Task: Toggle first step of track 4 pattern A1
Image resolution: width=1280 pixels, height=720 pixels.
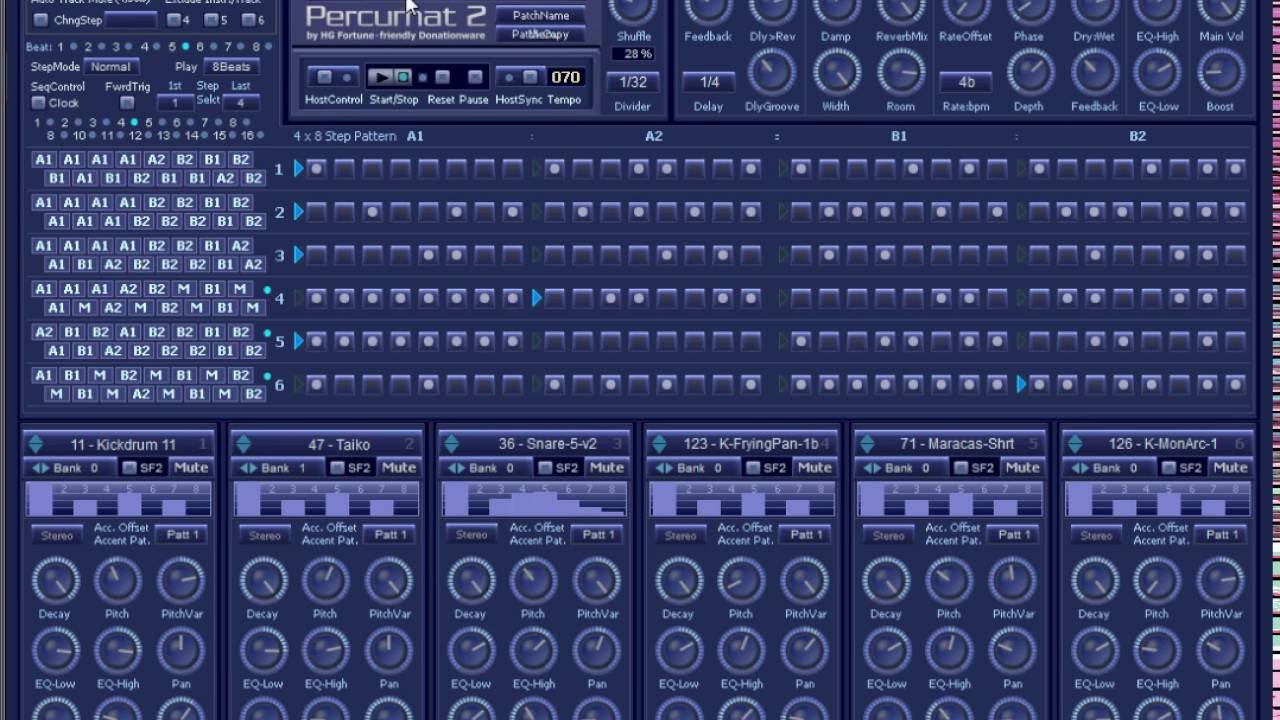Action: pyautogui.click(x=316, y=298)
